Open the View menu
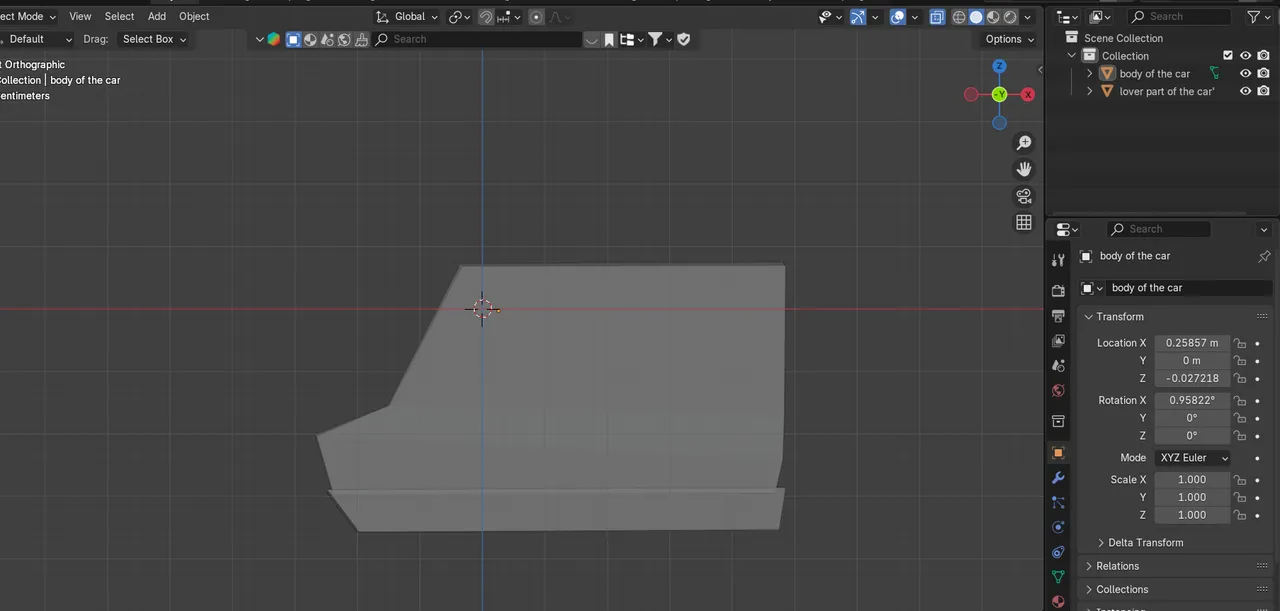 [80, 16]
